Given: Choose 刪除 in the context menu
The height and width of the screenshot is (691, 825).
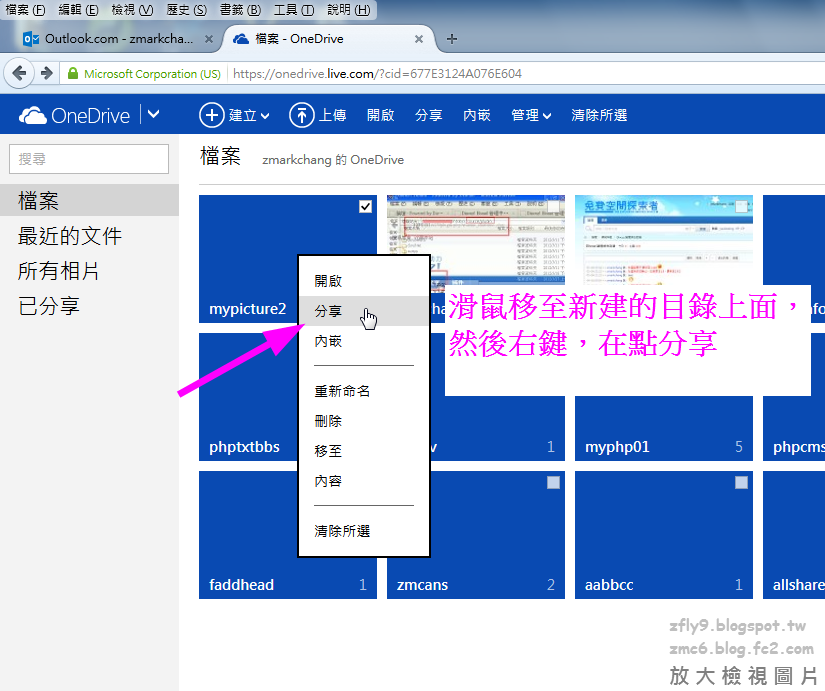Looking at the screenshot, I should click(x=364, y=421).
